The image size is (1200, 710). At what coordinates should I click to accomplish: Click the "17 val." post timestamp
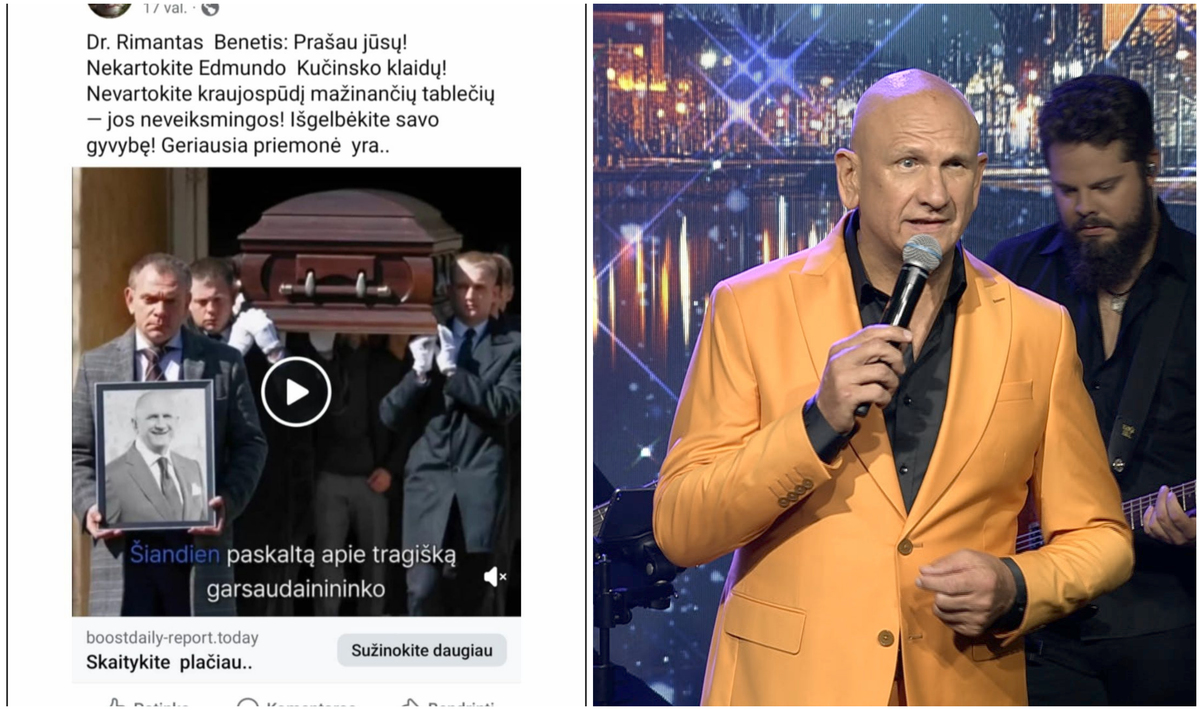pyautogui.click(x=165, y=8)
